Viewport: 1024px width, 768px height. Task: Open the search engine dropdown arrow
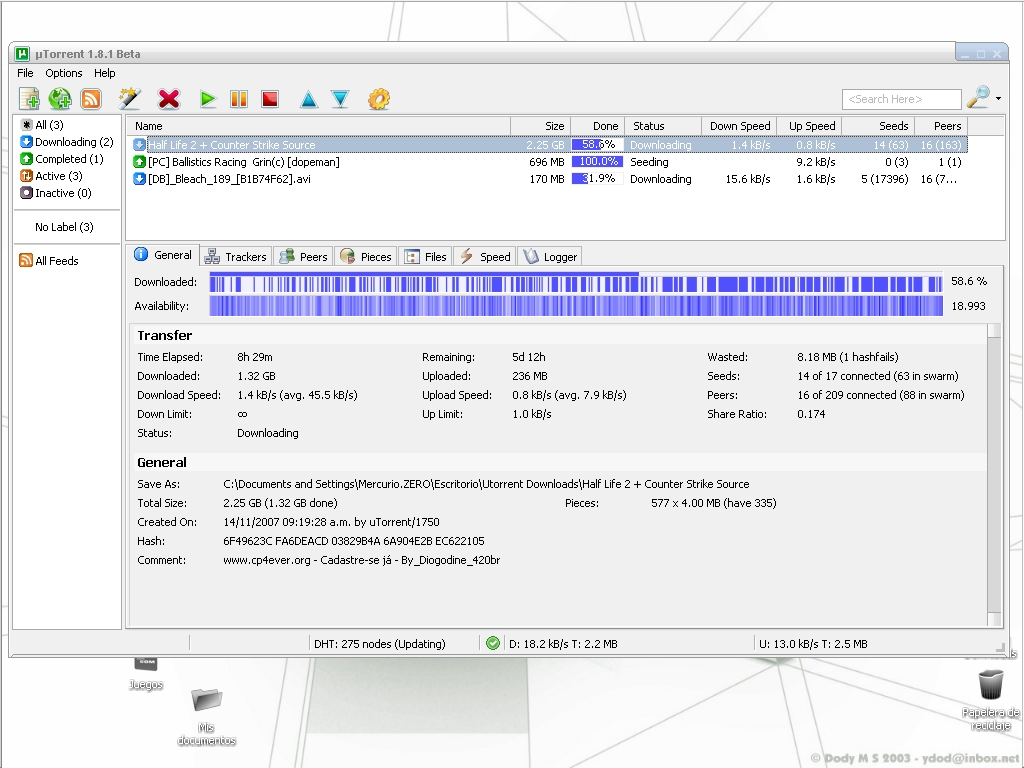click(999, 99)
